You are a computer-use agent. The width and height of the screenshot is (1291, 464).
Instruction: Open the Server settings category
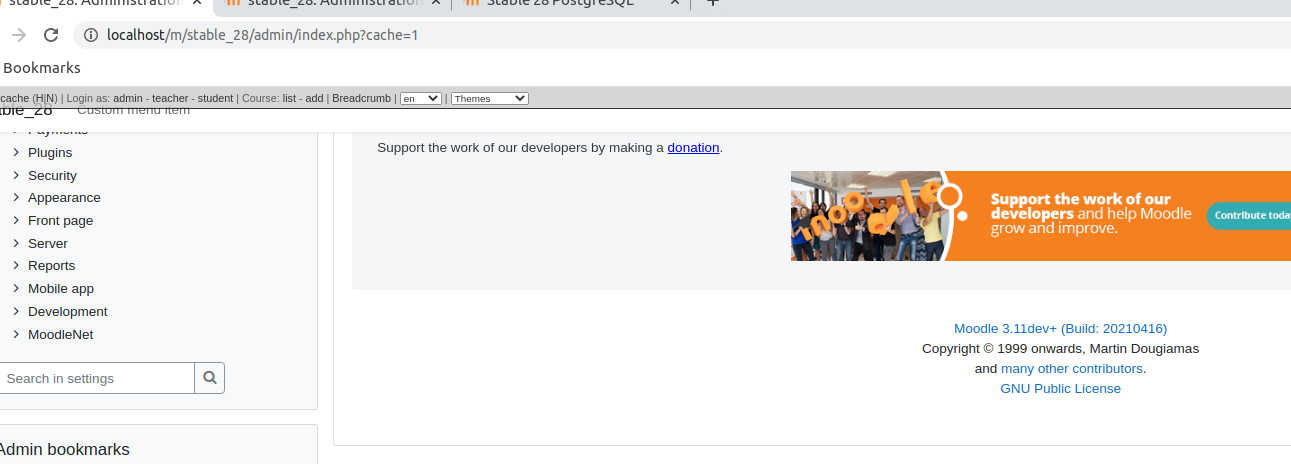(x=48, y=244)
